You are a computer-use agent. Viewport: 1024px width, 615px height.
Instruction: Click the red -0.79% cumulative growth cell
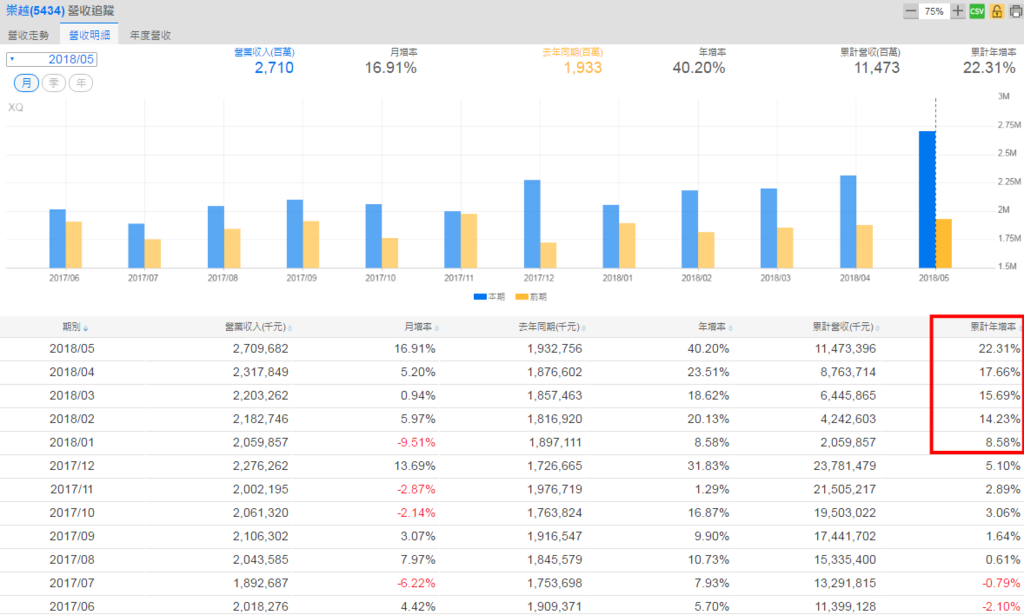[1000, 584]
